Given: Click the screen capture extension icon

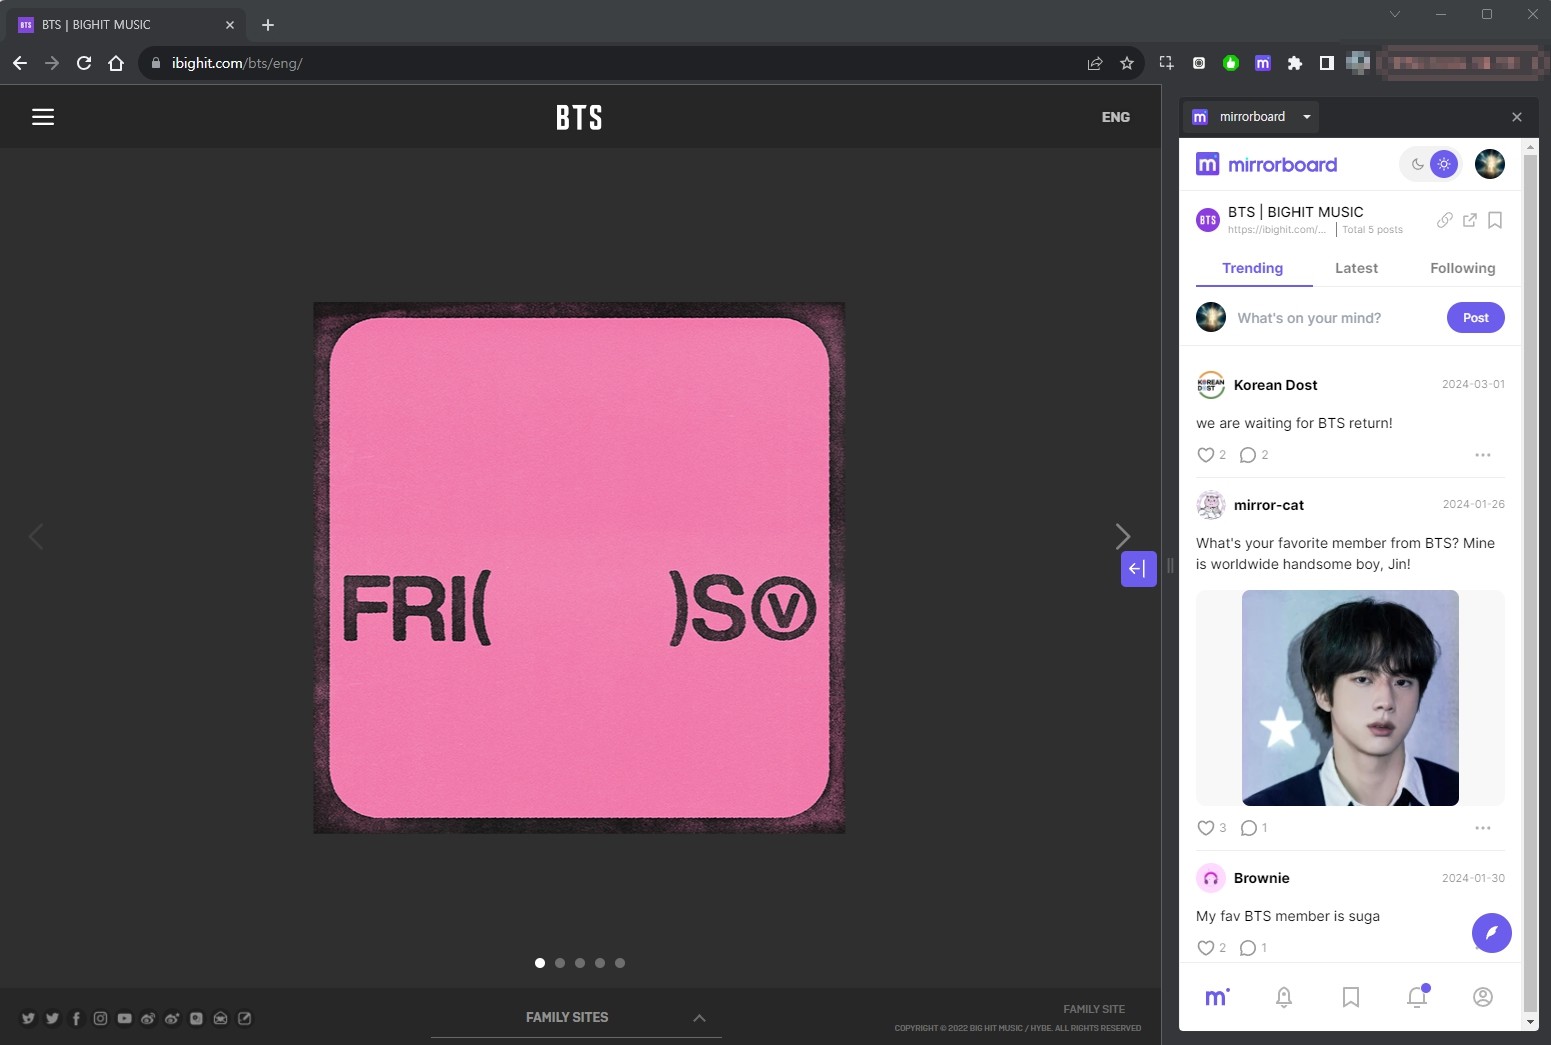Looking at the screenshot, I should pos(1166,63).
